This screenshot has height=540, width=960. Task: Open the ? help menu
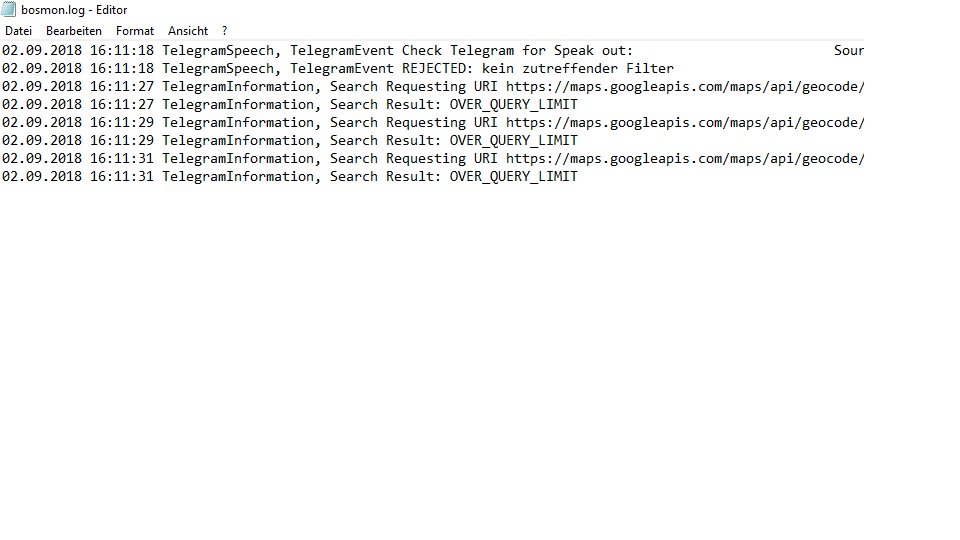[225, 31]
